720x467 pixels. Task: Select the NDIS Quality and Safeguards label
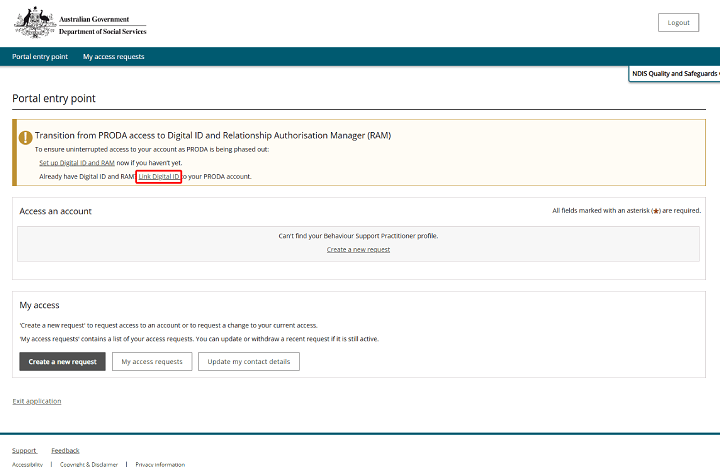[x=675, y=74]
